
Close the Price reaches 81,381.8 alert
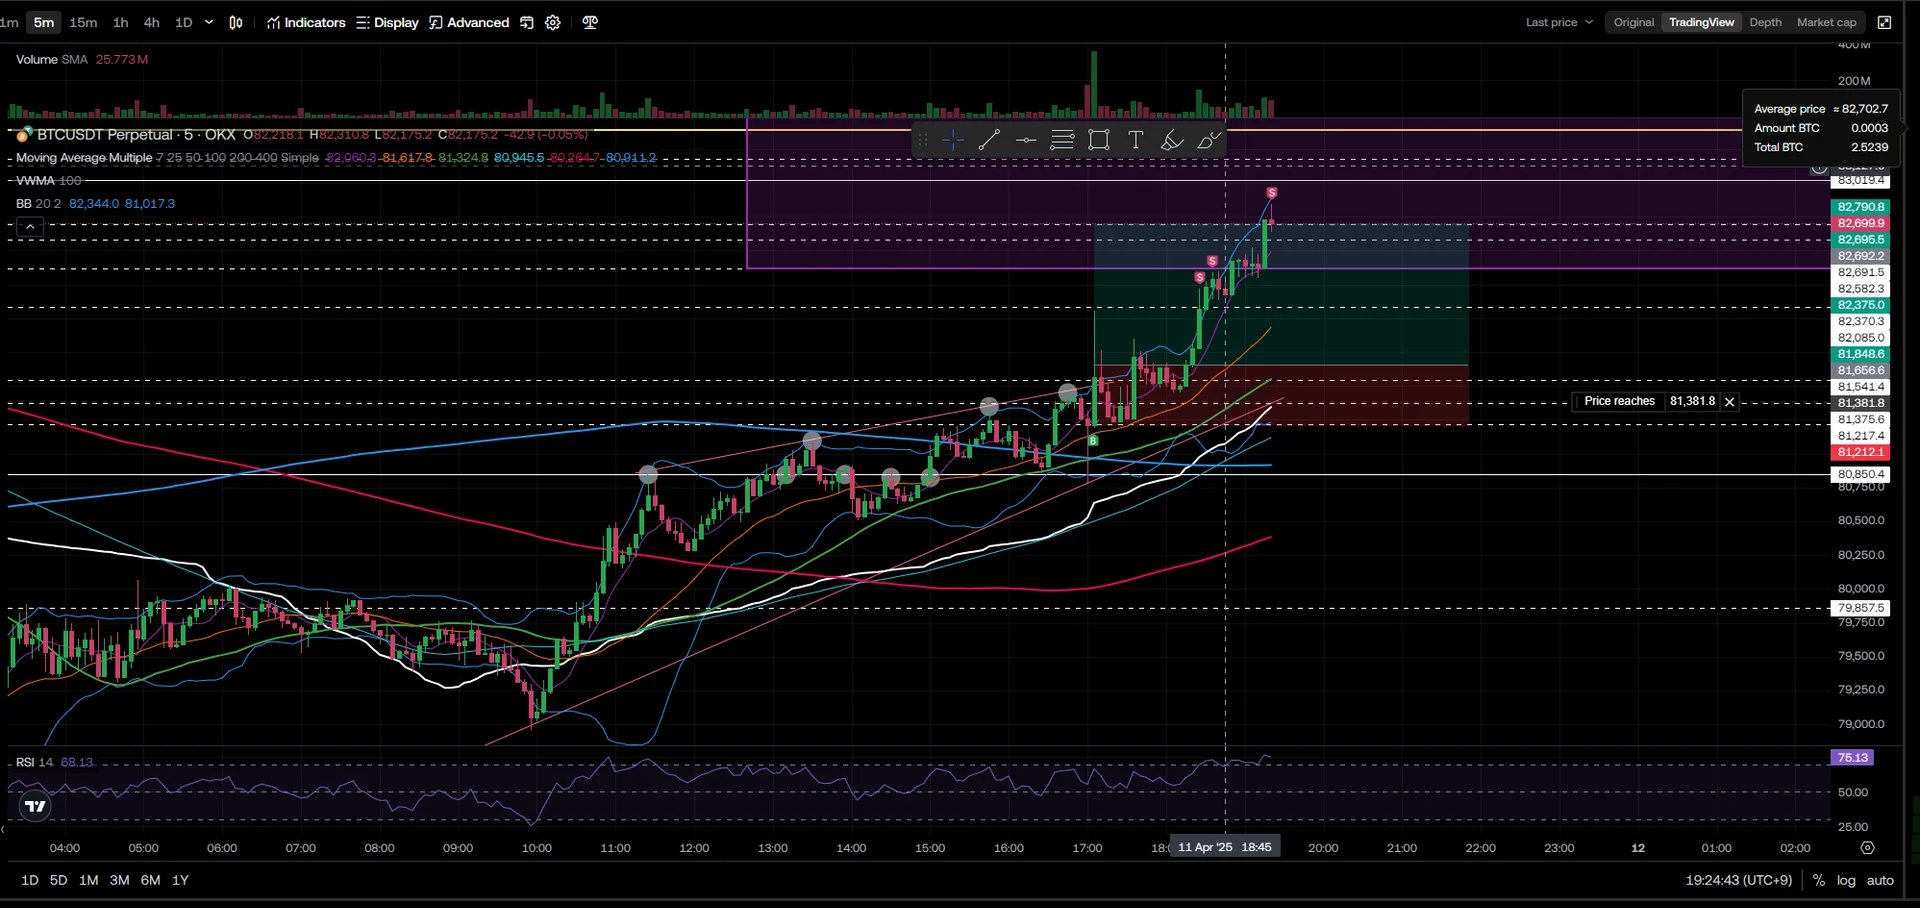(x=1729, y=401)
